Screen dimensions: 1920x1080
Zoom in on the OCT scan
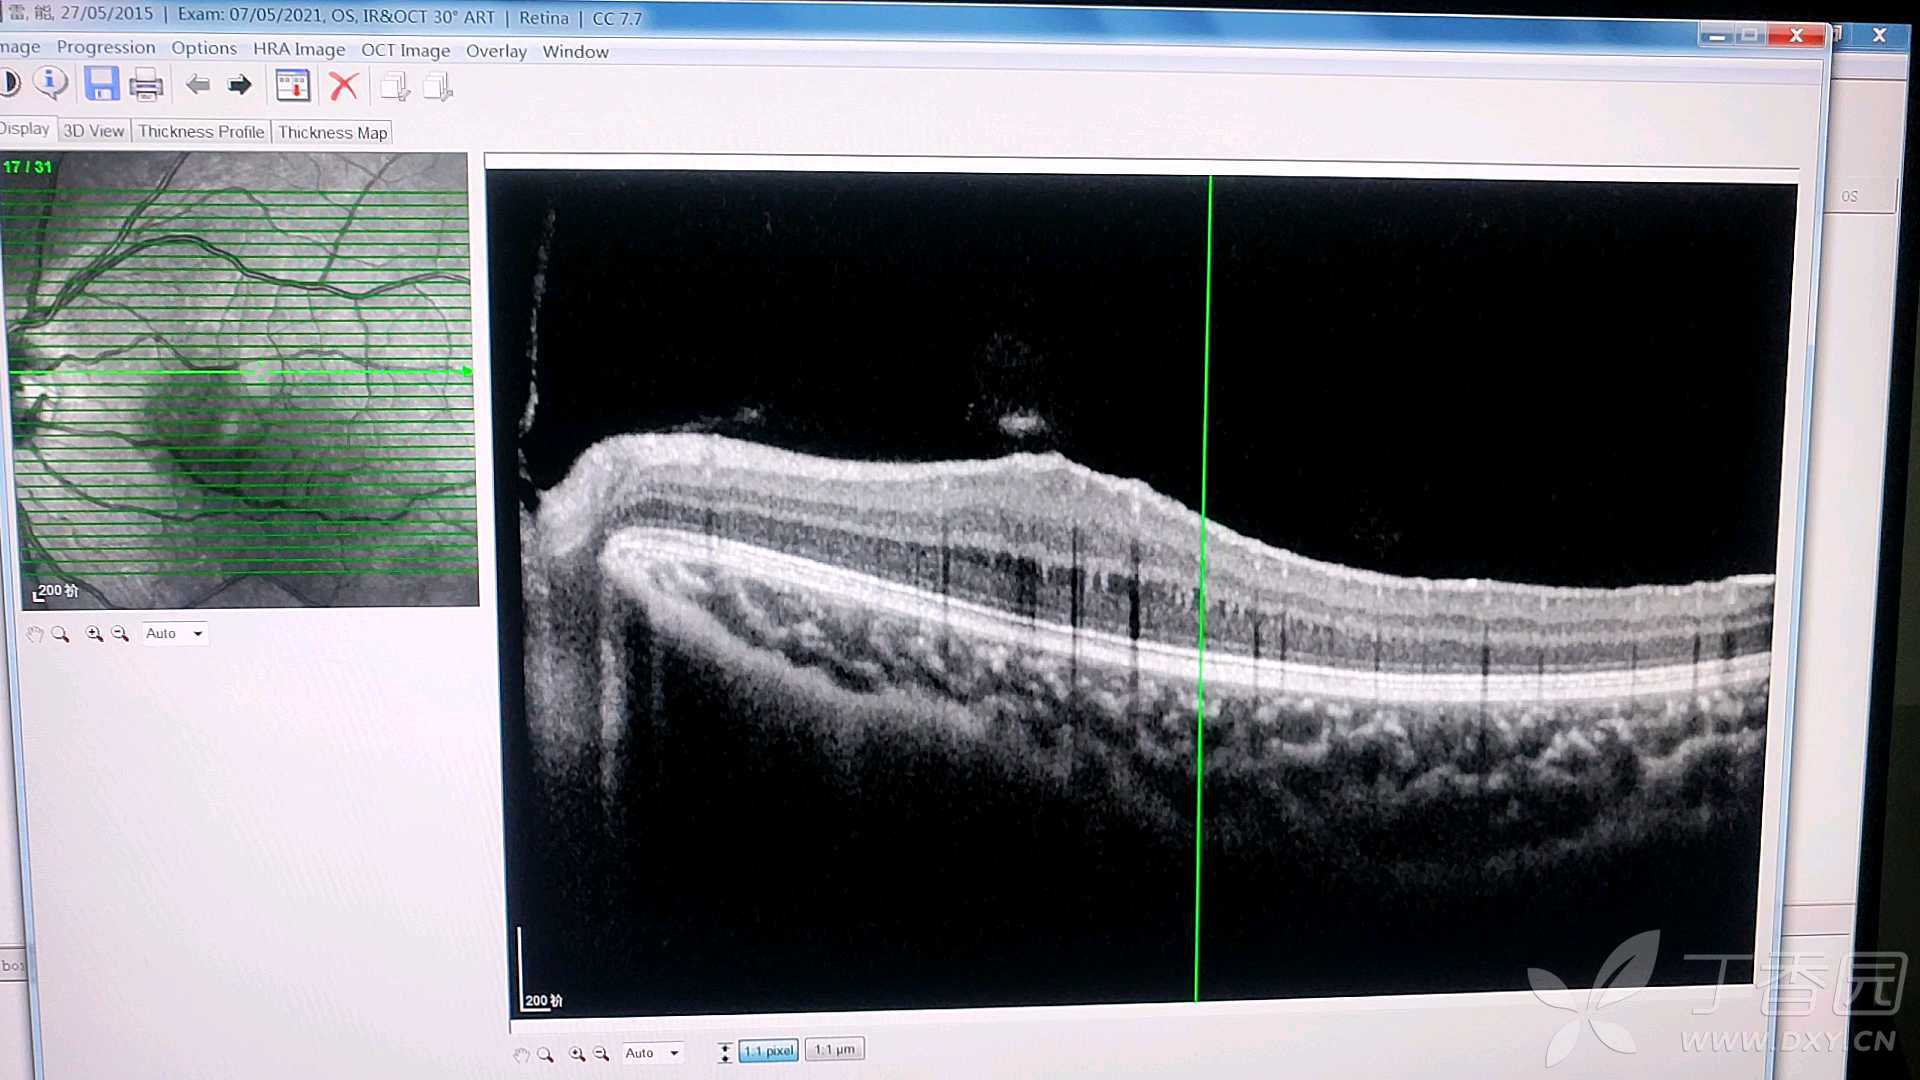577,1054
